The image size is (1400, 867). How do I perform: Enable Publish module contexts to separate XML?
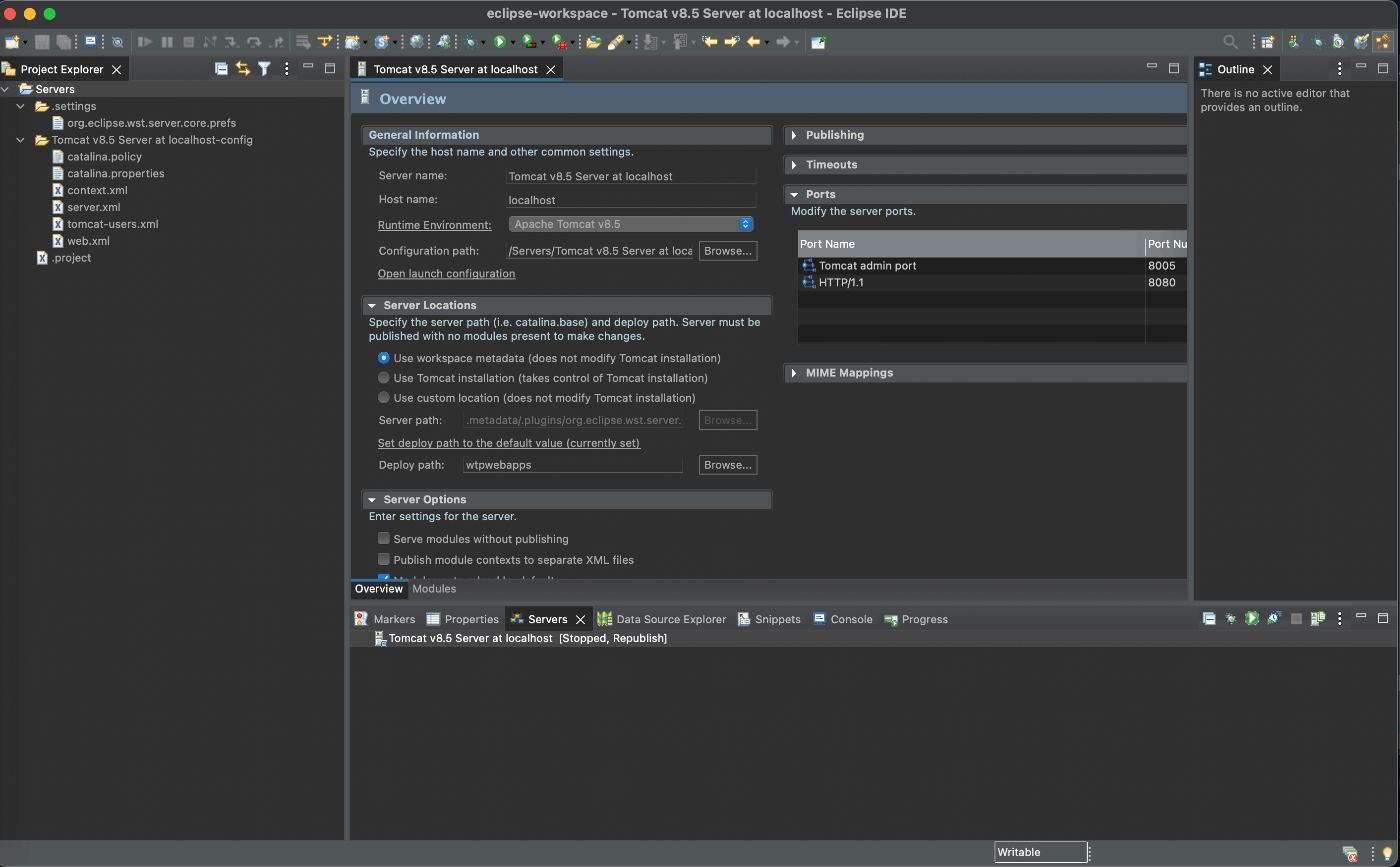coord(384,560)
